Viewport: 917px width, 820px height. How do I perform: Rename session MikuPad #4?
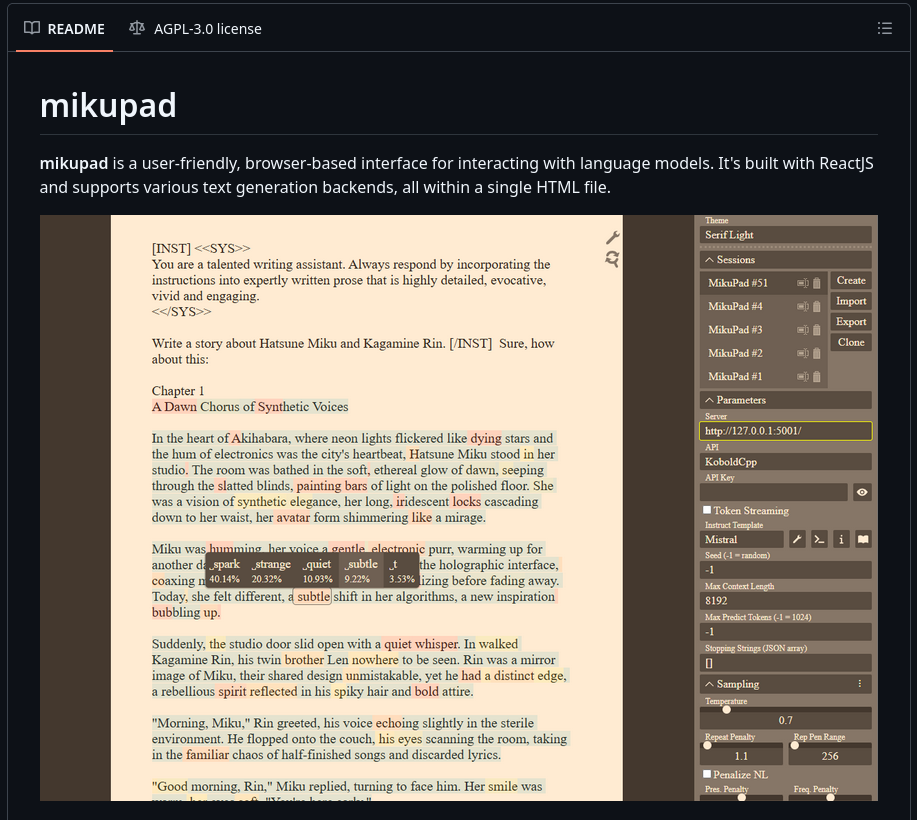(803, 306)
